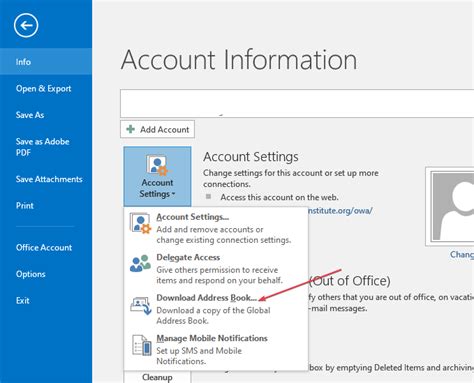Click the Add Account button
474x383 pixels.
point(157,129)
